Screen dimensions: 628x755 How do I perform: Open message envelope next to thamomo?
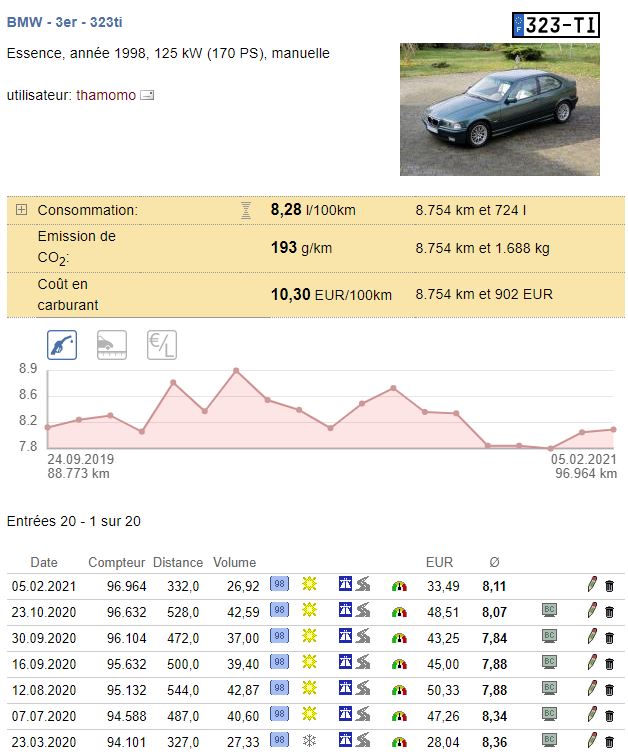(x=147, y=95)
